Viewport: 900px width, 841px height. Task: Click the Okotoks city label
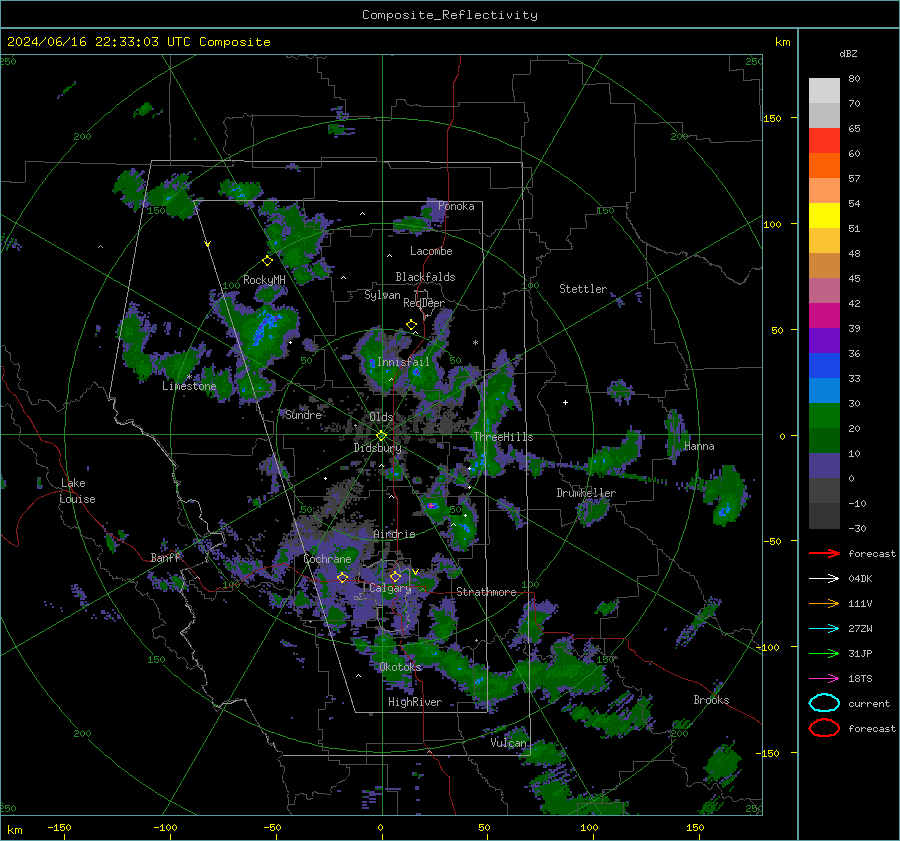[x=400, y=666]
